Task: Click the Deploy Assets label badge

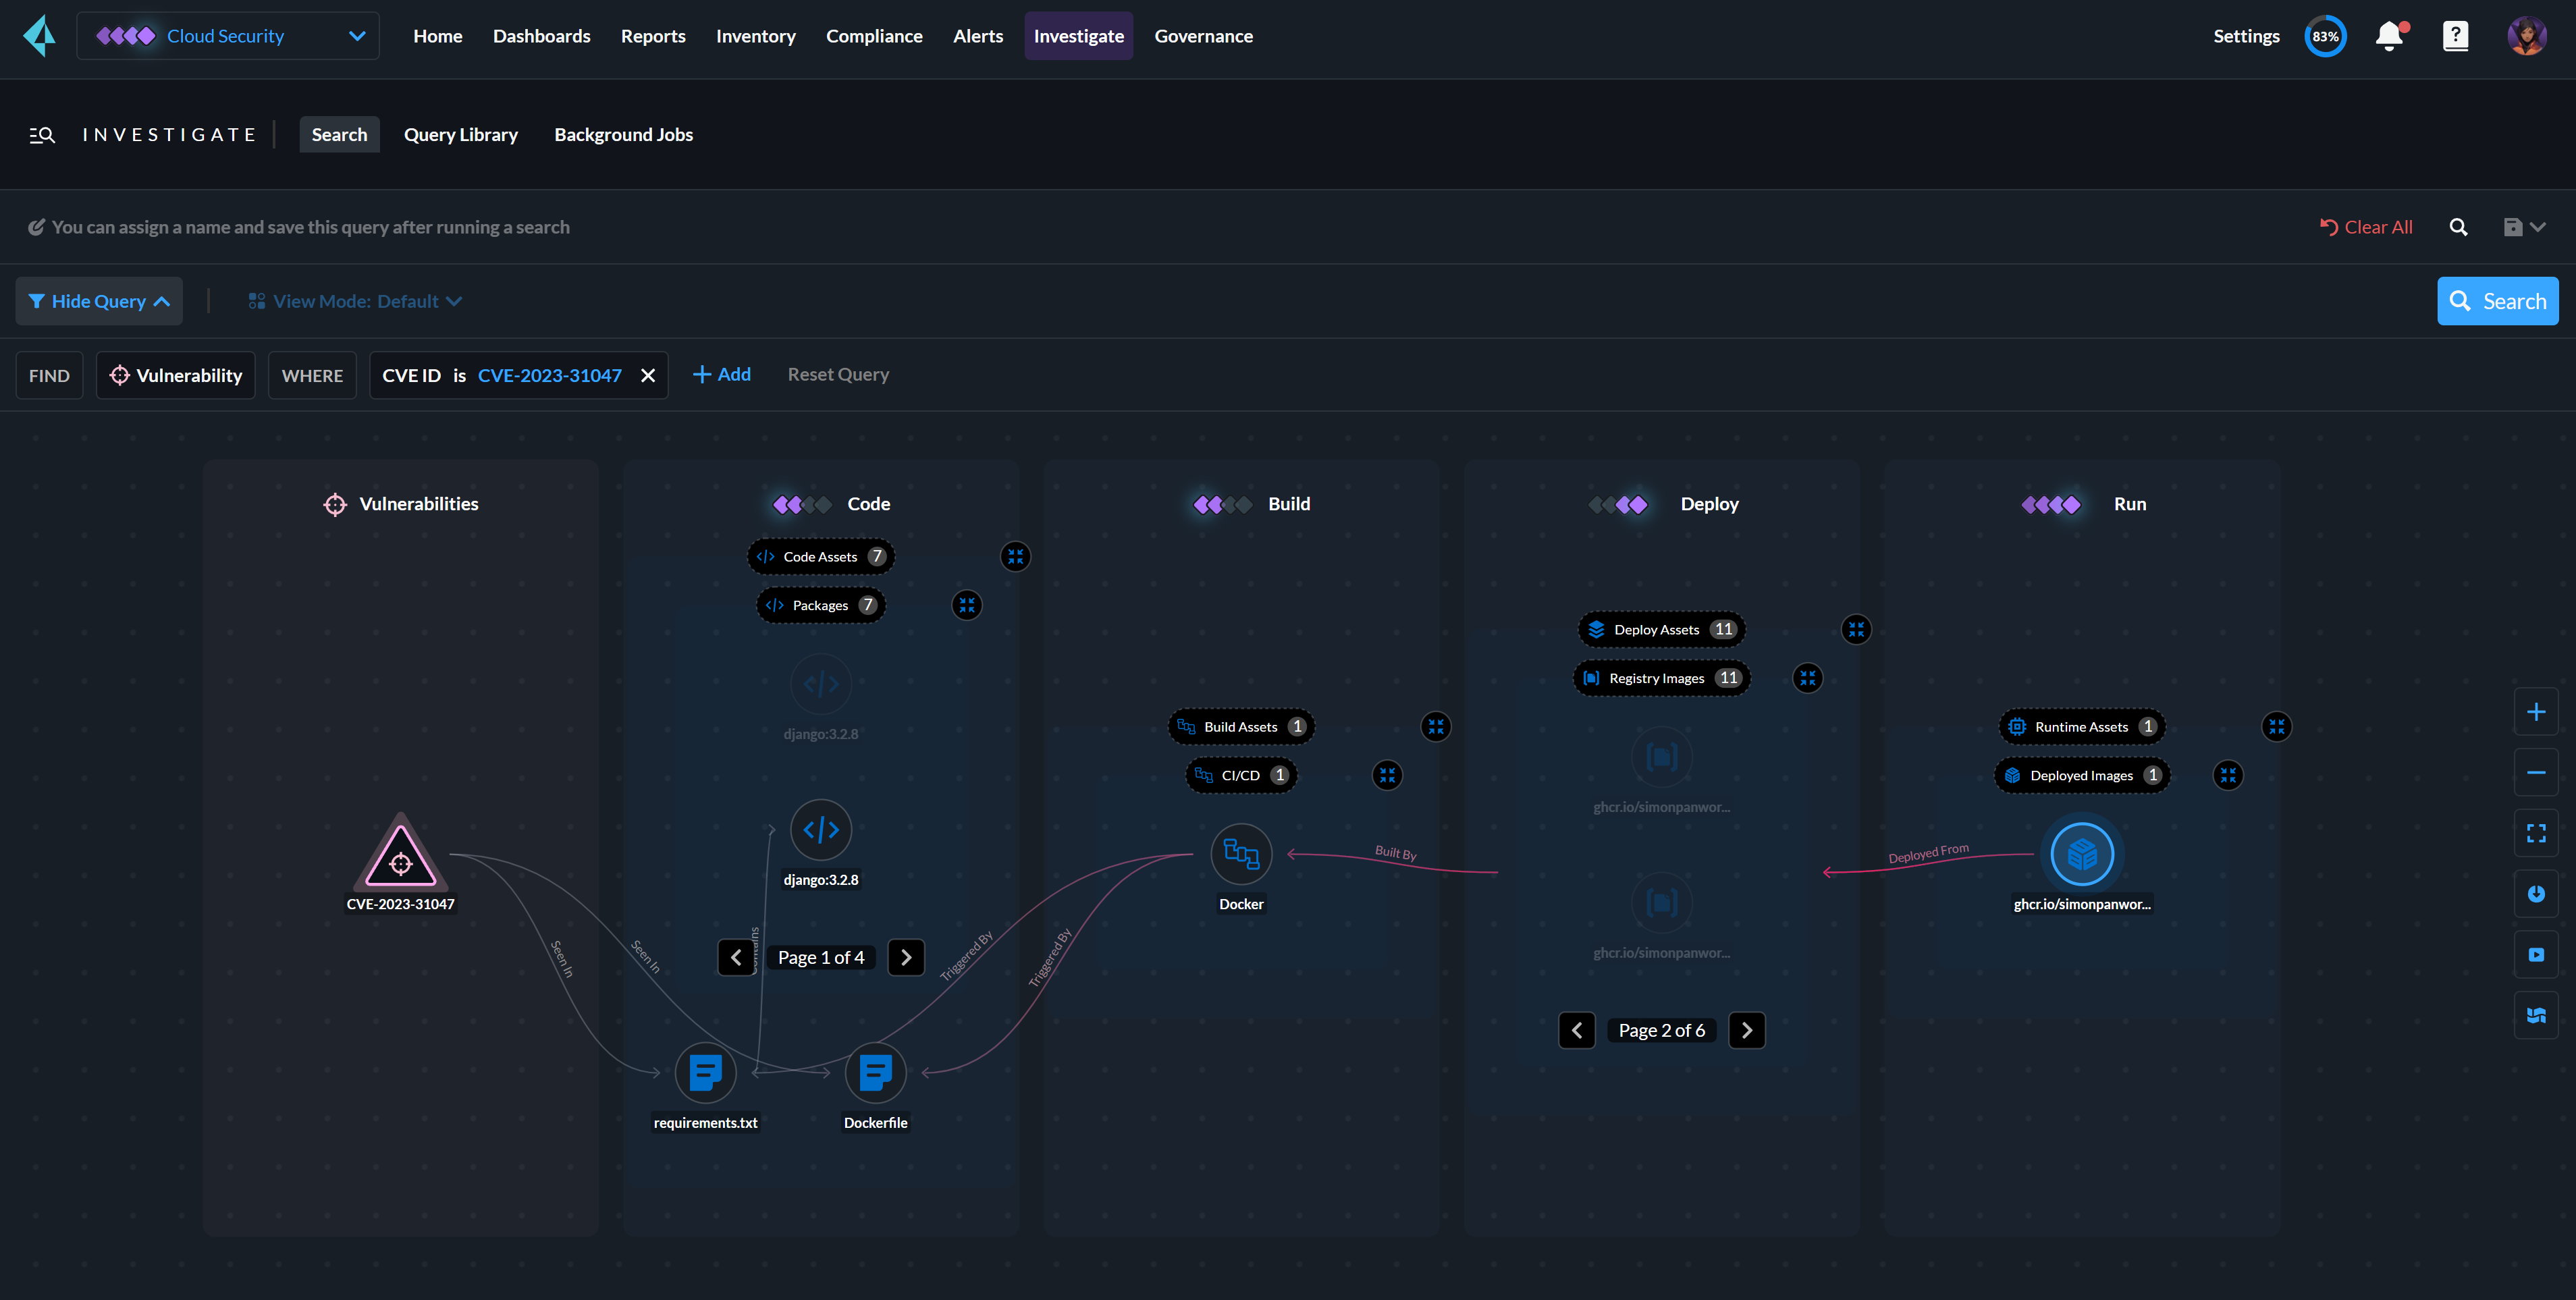Action: [1662, 630]
